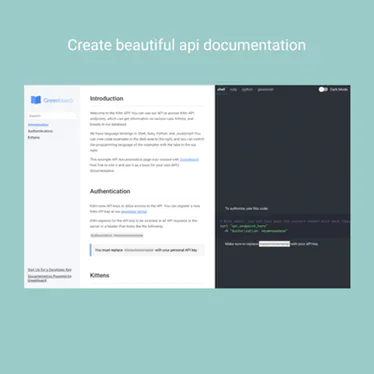Click the curl code sample block
The width and height of the screenshot is (374, 374).
pyautogui.click(x=283, y=226)
